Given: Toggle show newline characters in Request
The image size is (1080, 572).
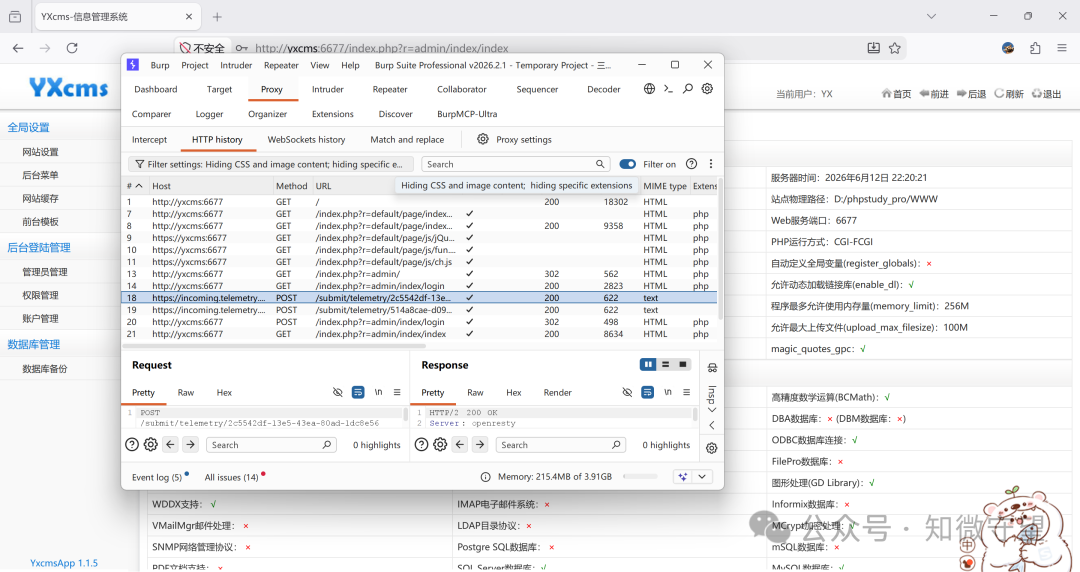Looking at the screenshot, I should coord(378,392).
